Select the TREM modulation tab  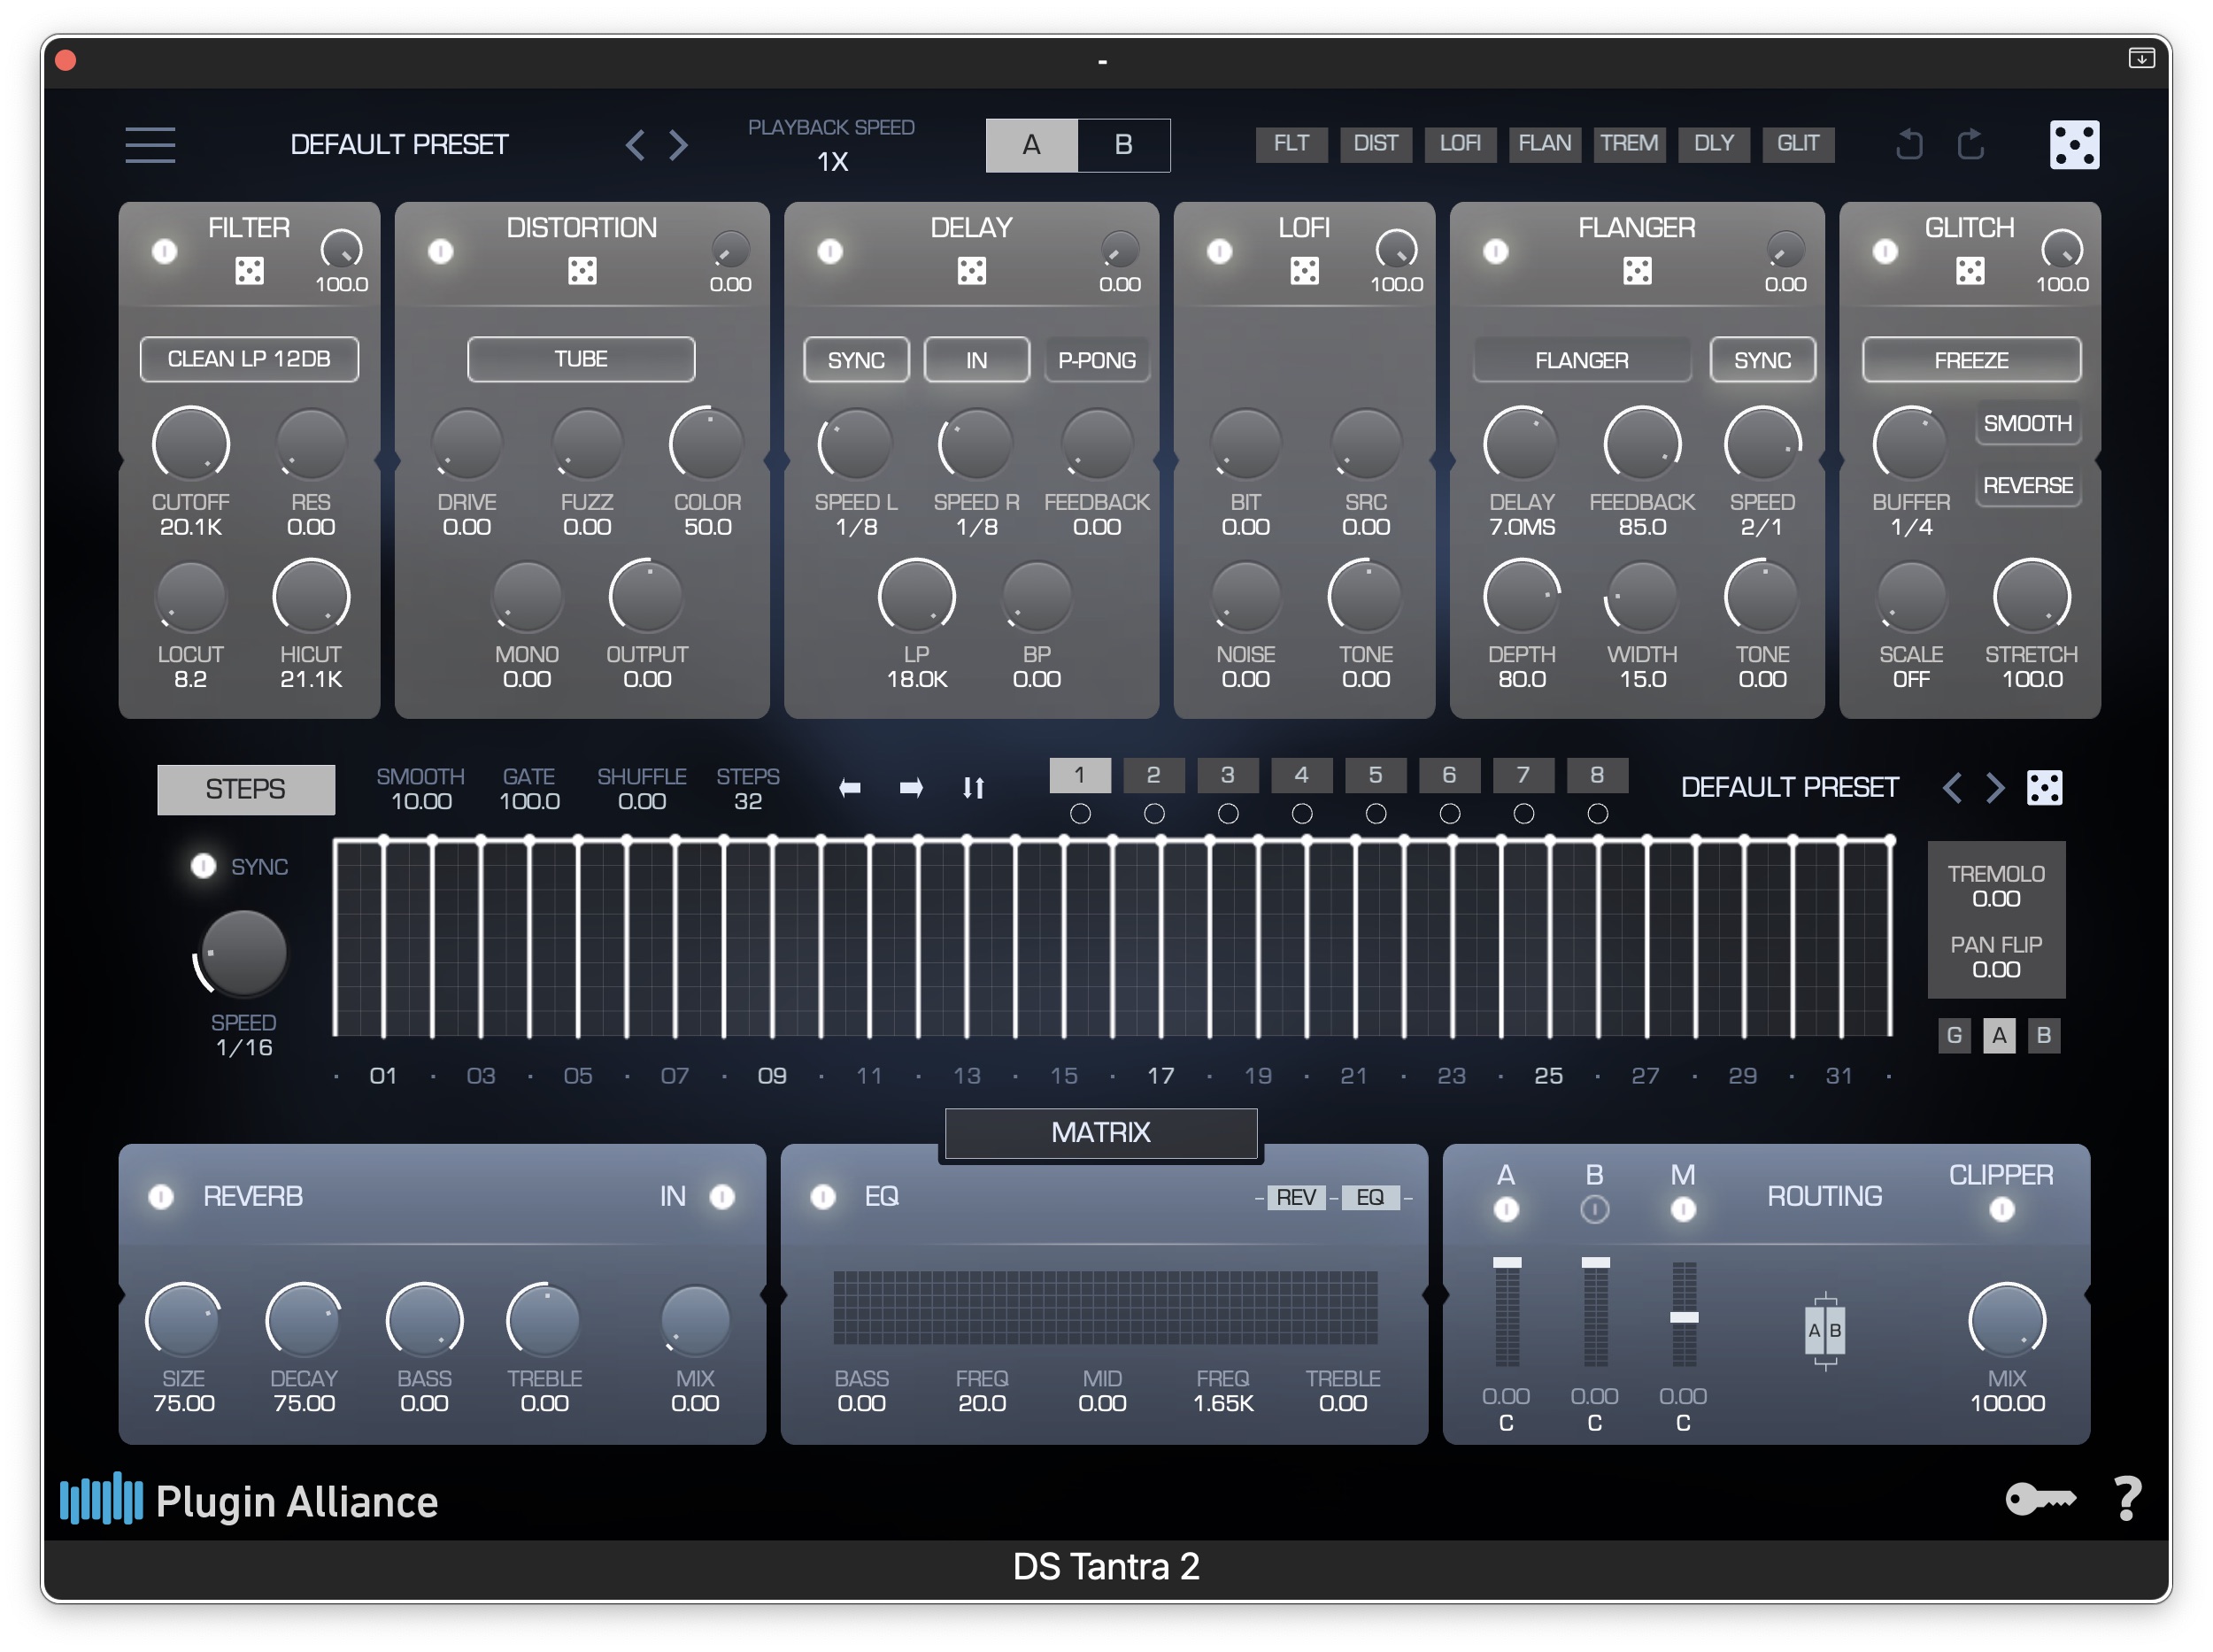point(1628,143)
